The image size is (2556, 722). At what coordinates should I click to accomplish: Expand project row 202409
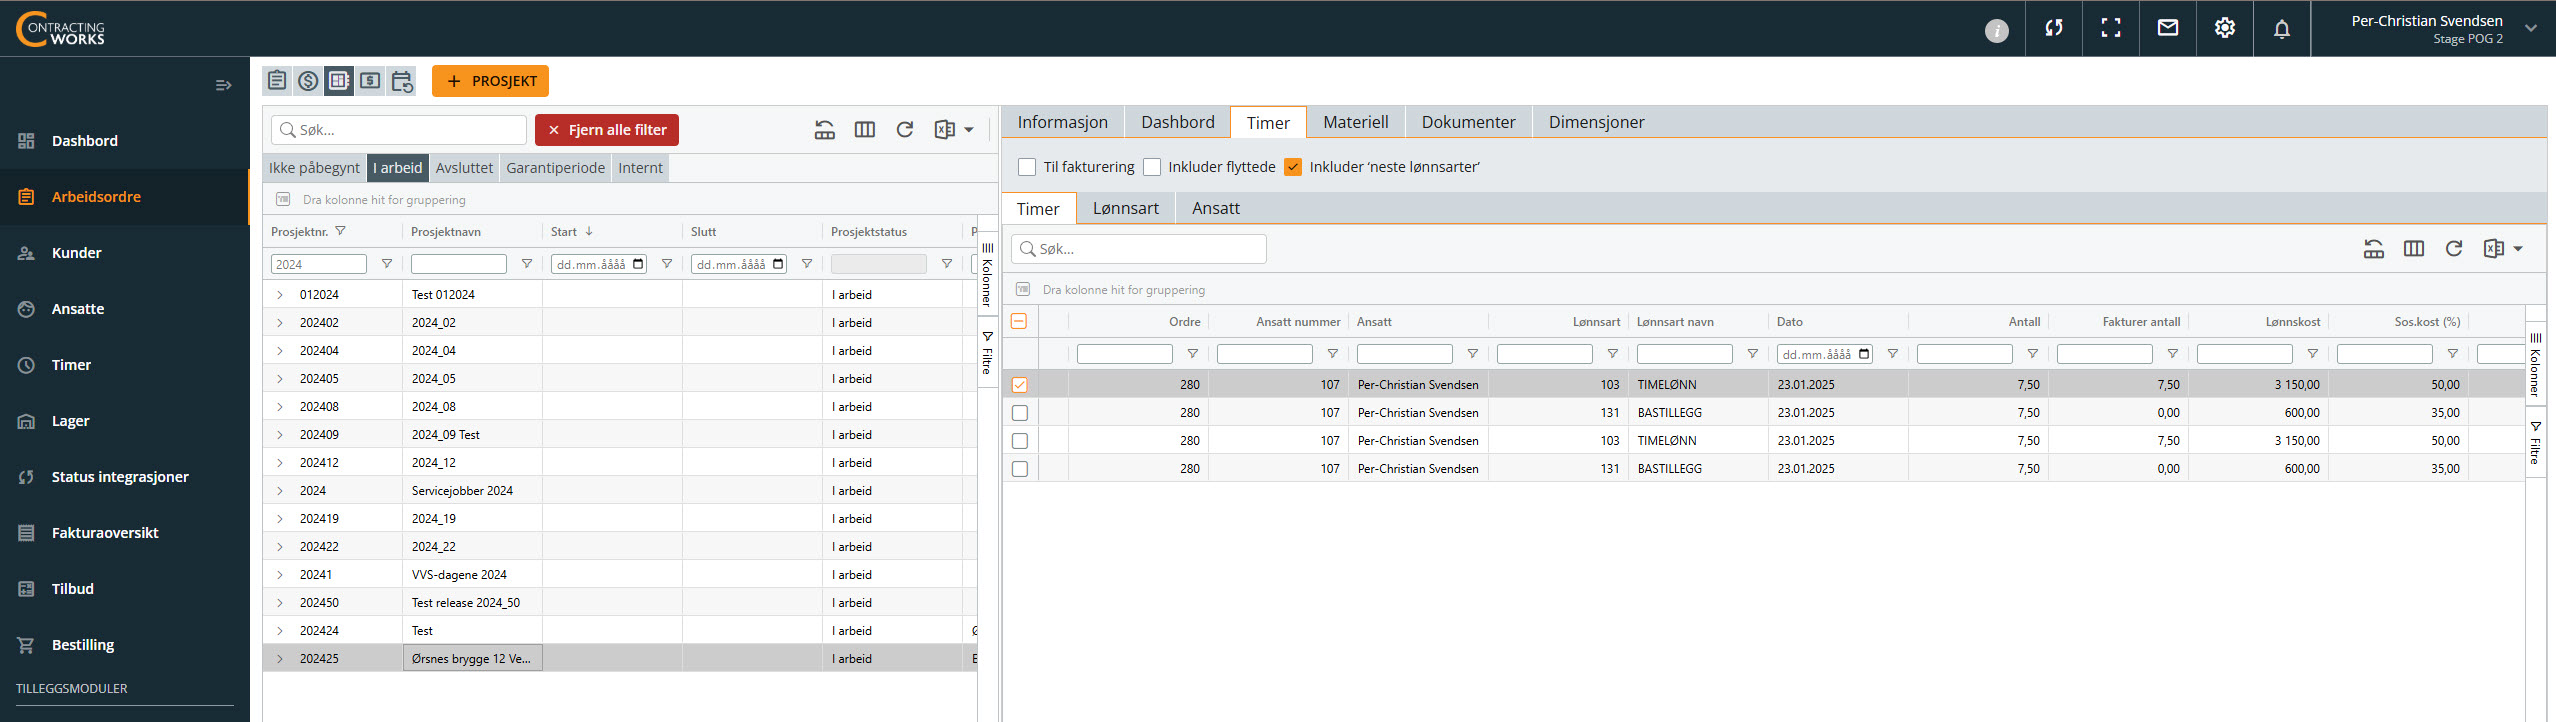[x=280, y=435]
